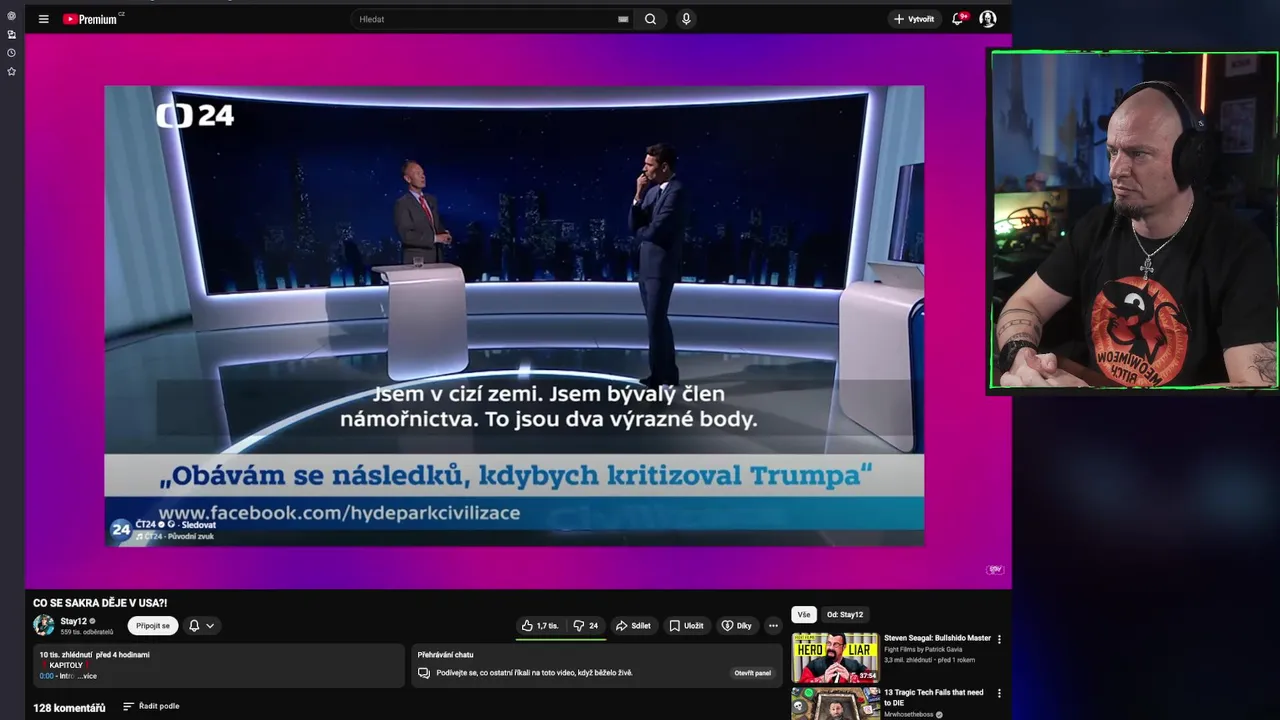Click Fight Films by Patrick Gavia channel name
The height and width of the screenshot is (720, 1280).
pyautogui.click(x=922, y=650)
